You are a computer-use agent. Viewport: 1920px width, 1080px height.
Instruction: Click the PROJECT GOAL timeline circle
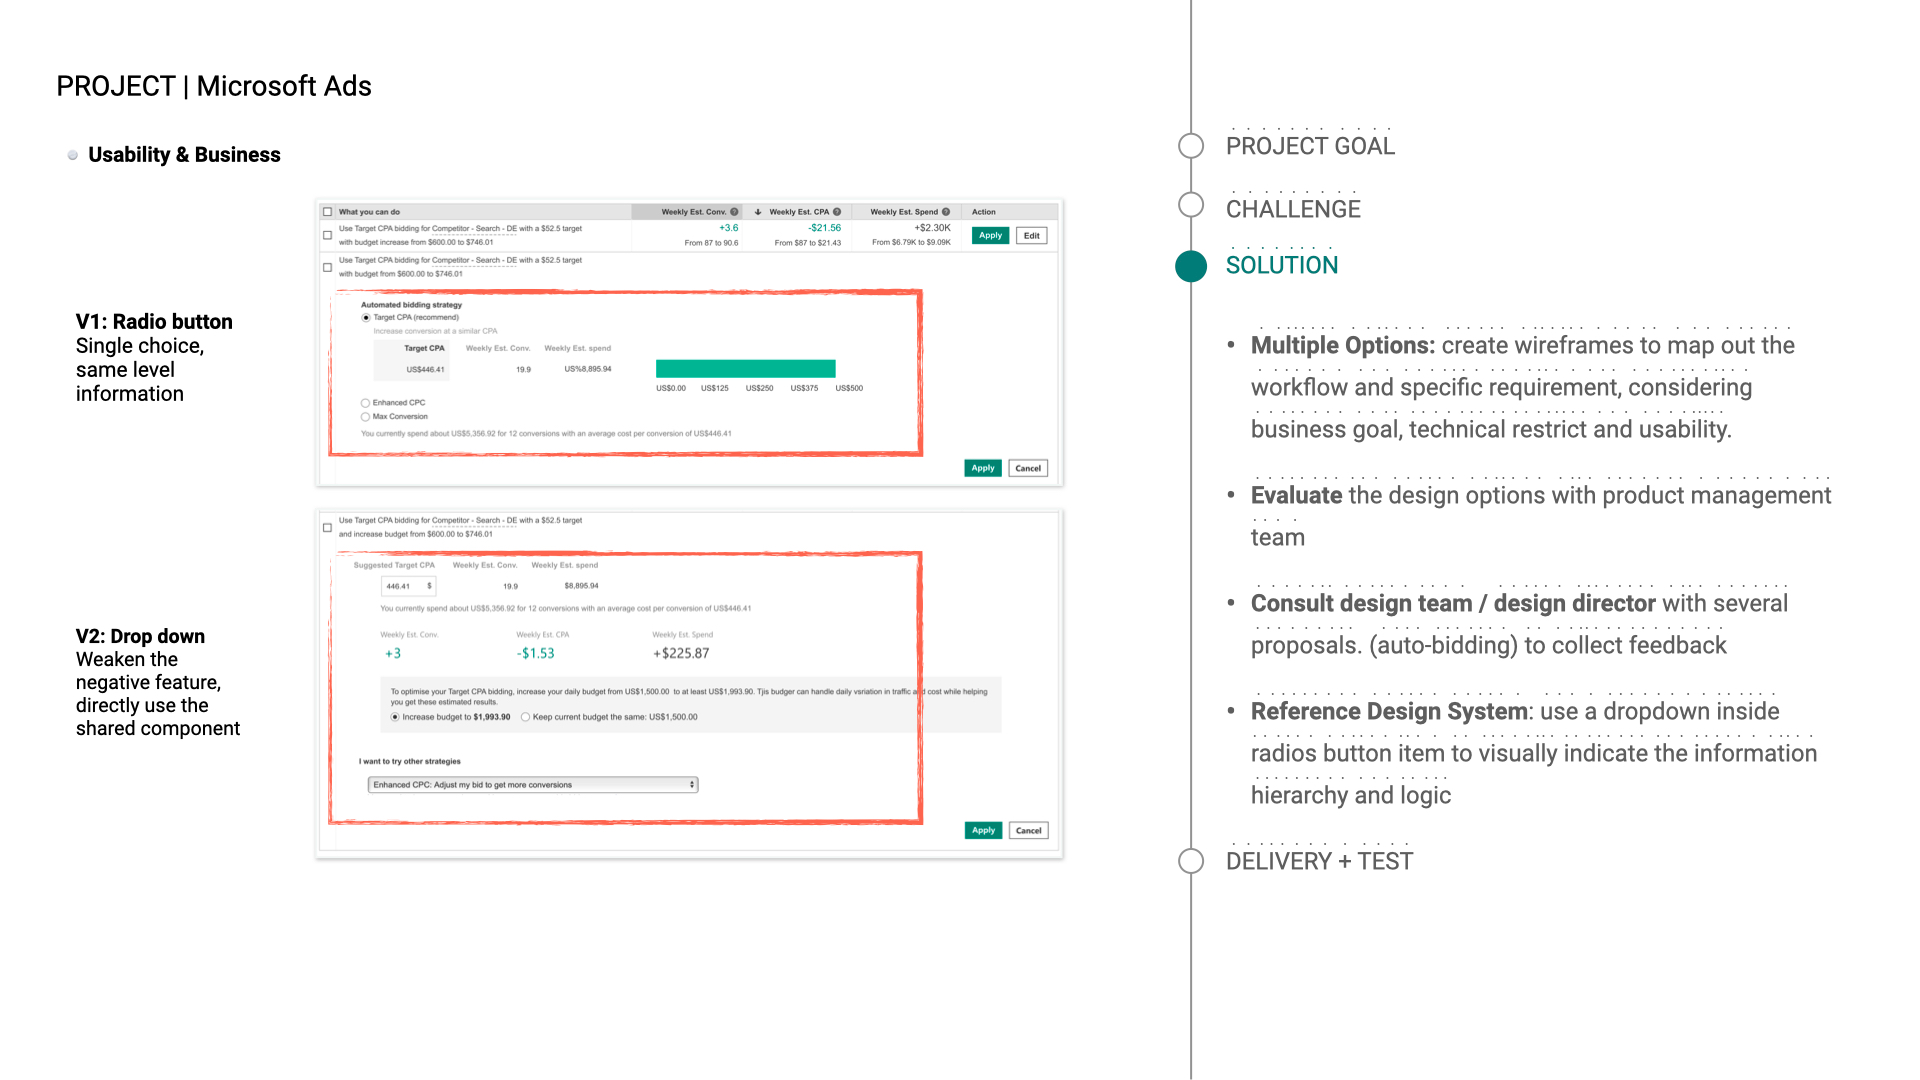point(1191,146)
